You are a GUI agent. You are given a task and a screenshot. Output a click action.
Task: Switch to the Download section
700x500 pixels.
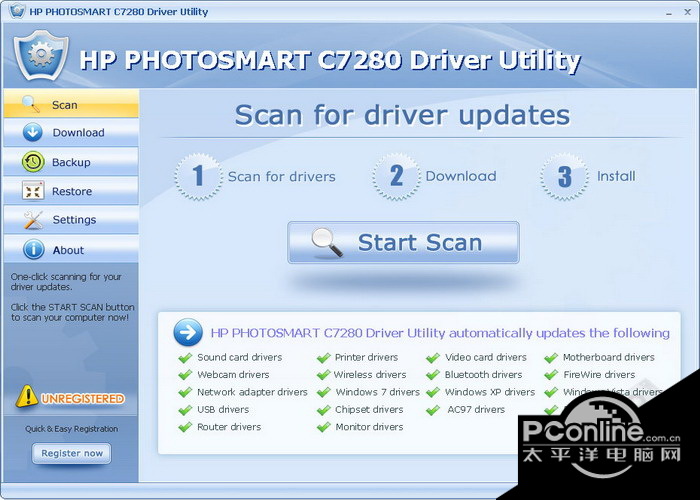(x=71, y=133)
